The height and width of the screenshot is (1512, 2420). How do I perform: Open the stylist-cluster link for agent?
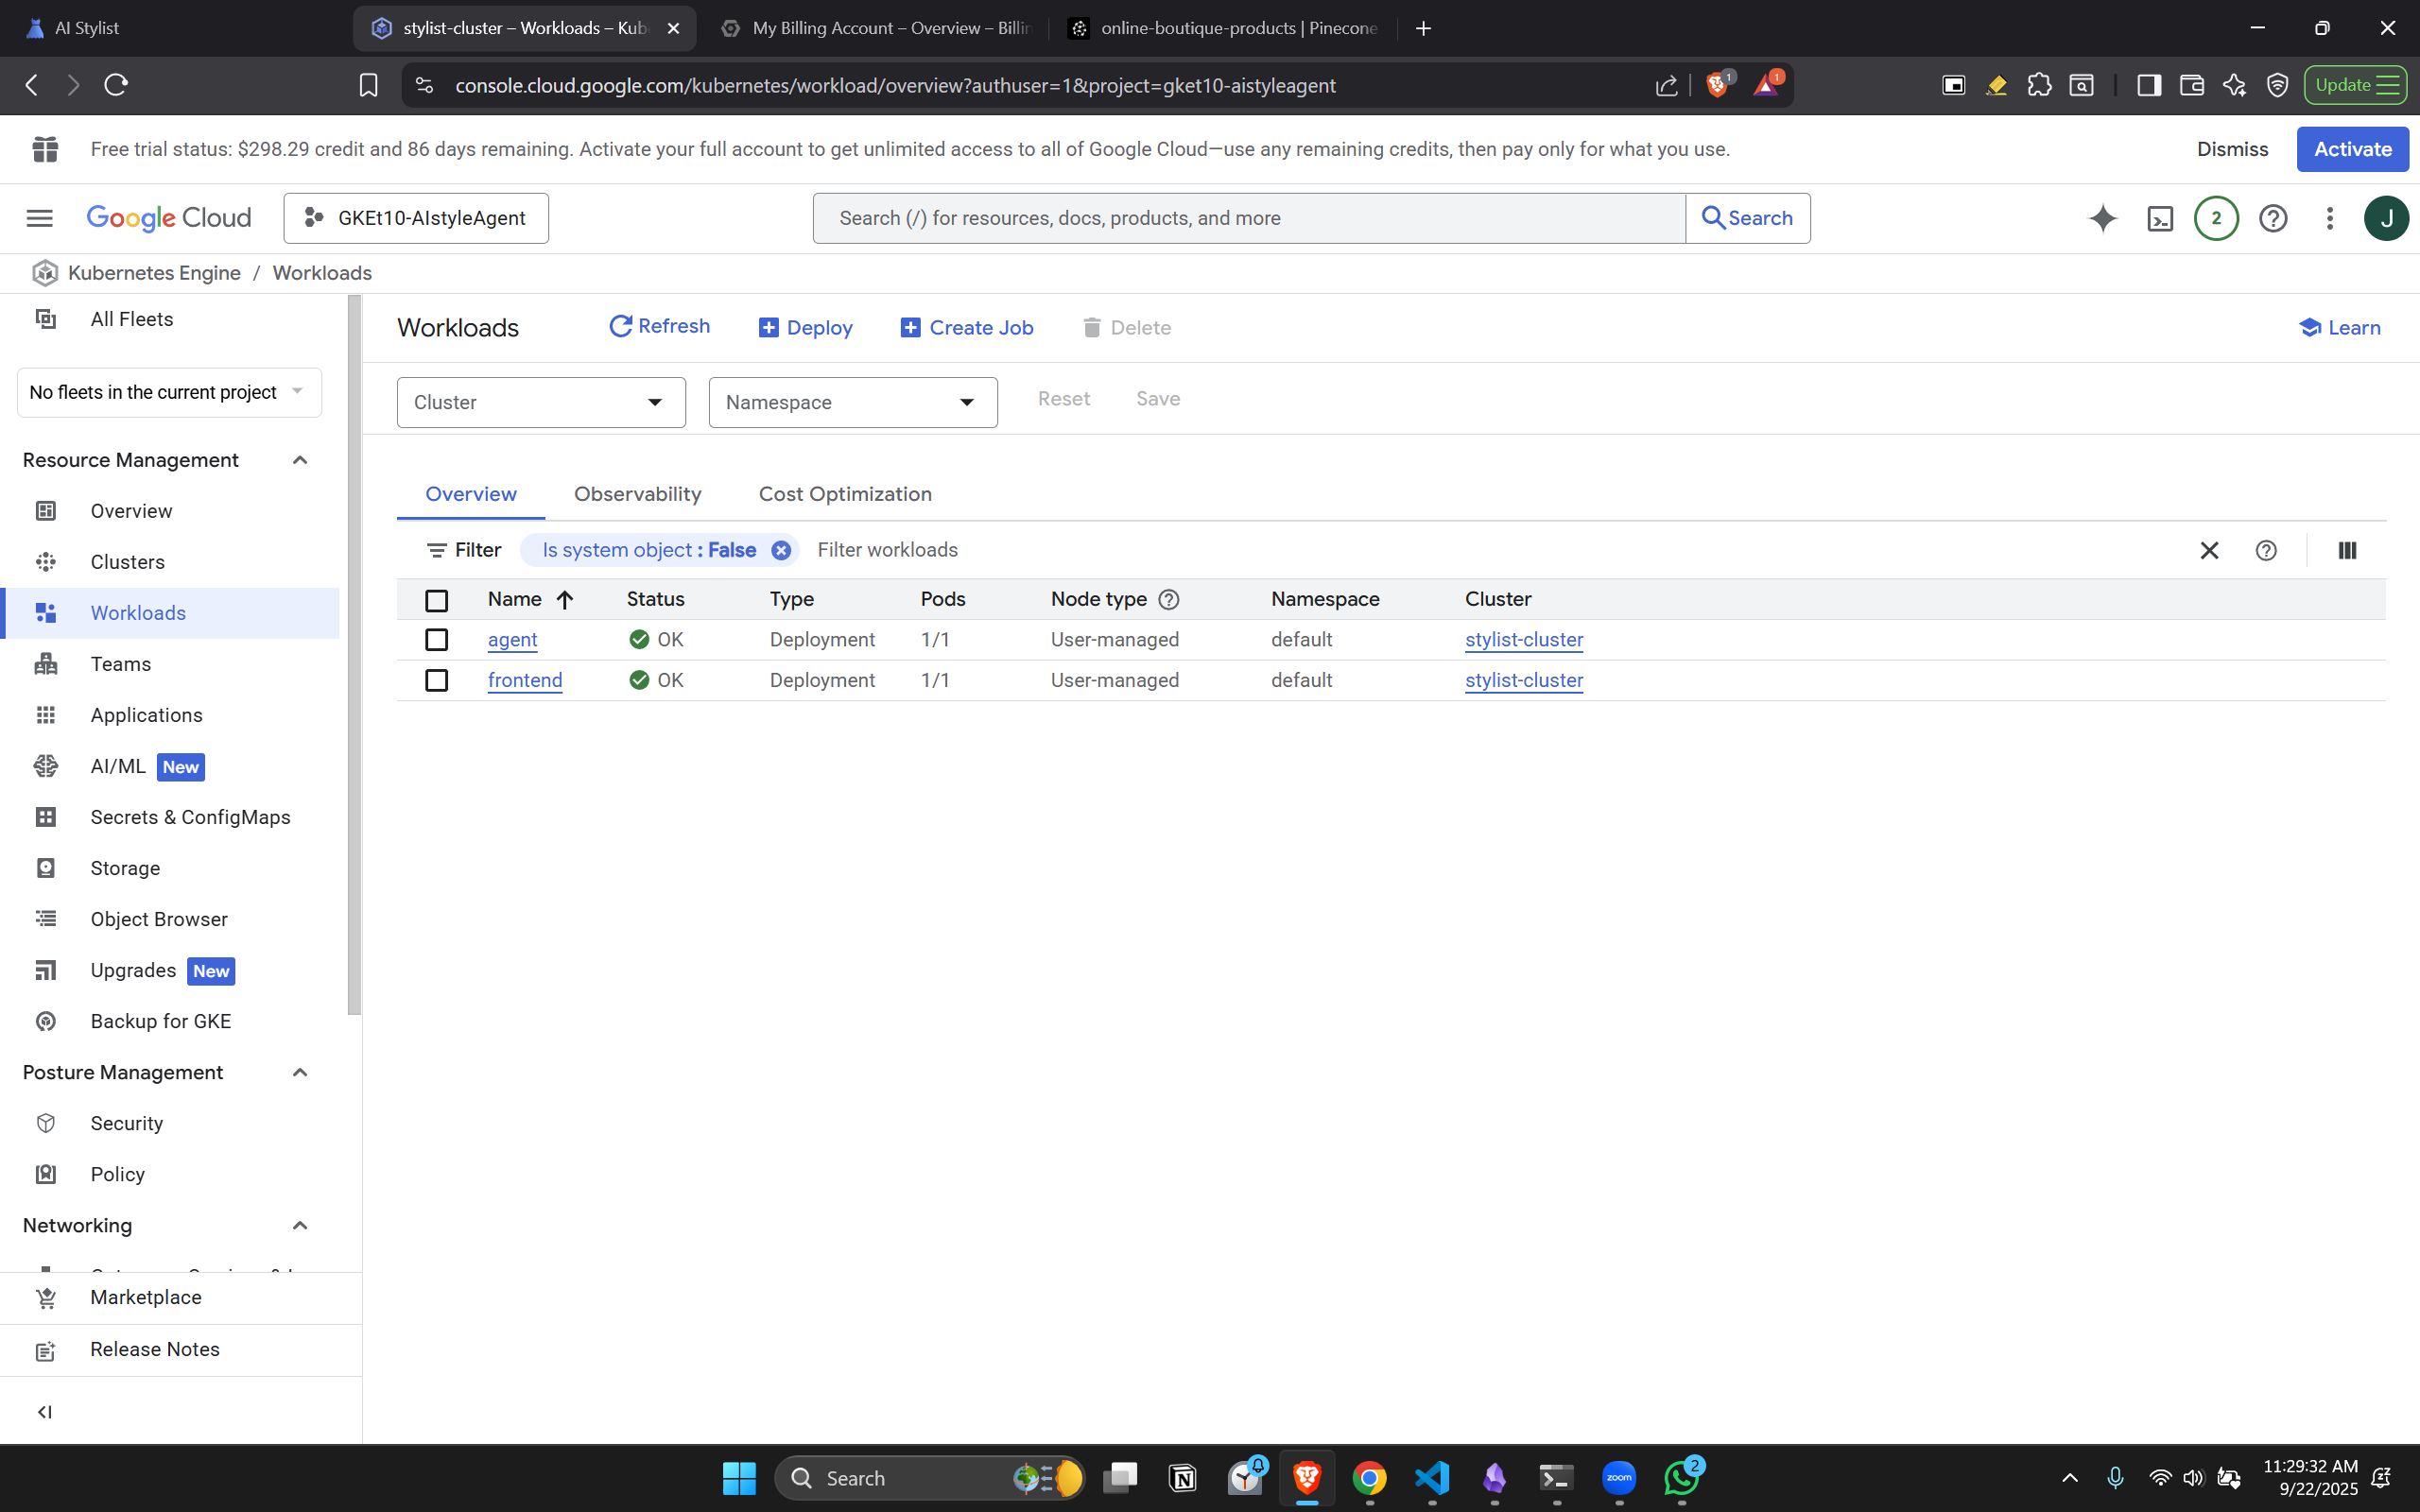coord(1523,639)
